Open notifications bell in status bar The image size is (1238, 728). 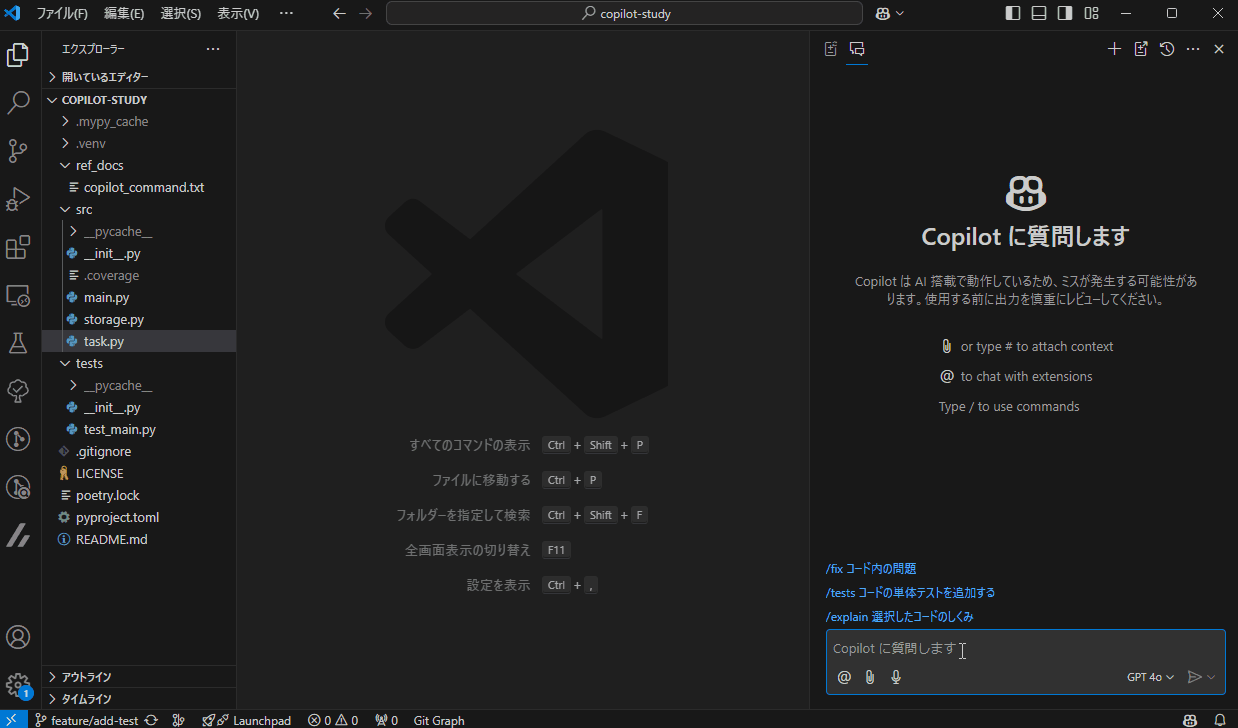point(1219,720)
